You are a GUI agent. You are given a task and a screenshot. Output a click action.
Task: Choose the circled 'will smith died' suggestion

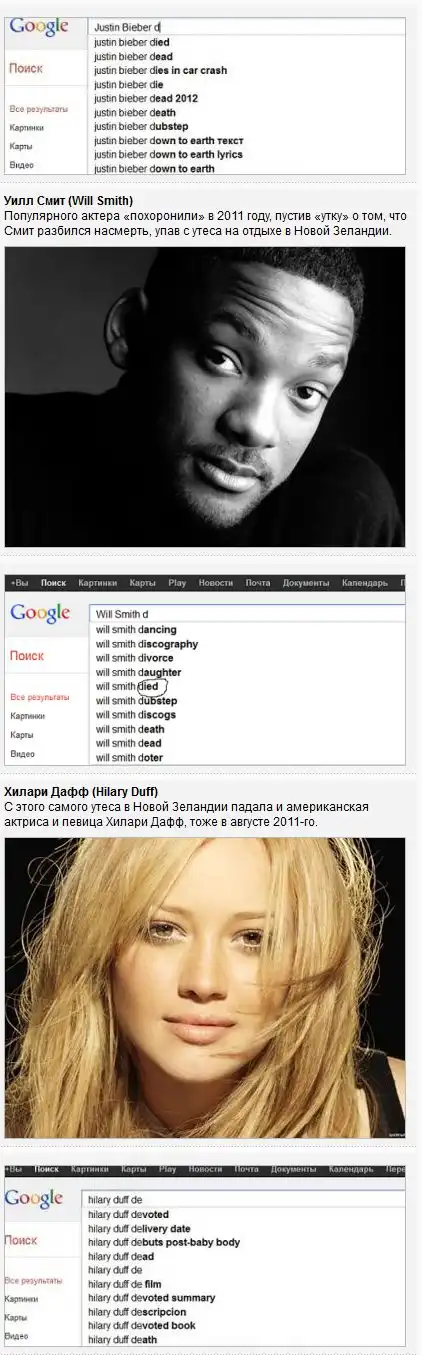128,687
